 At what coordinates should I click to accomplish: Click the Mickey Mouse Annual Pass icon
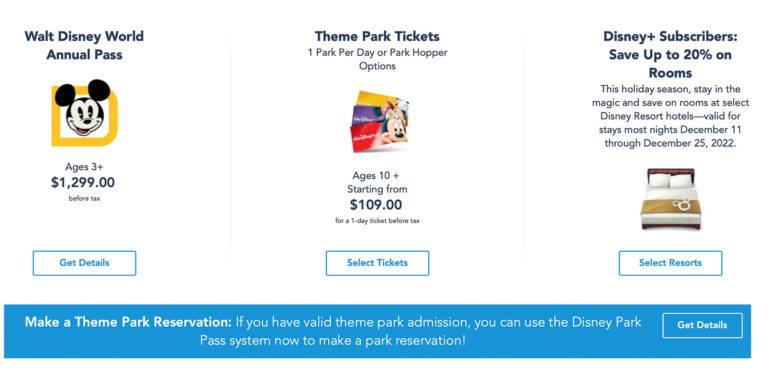tap(85, 113)
